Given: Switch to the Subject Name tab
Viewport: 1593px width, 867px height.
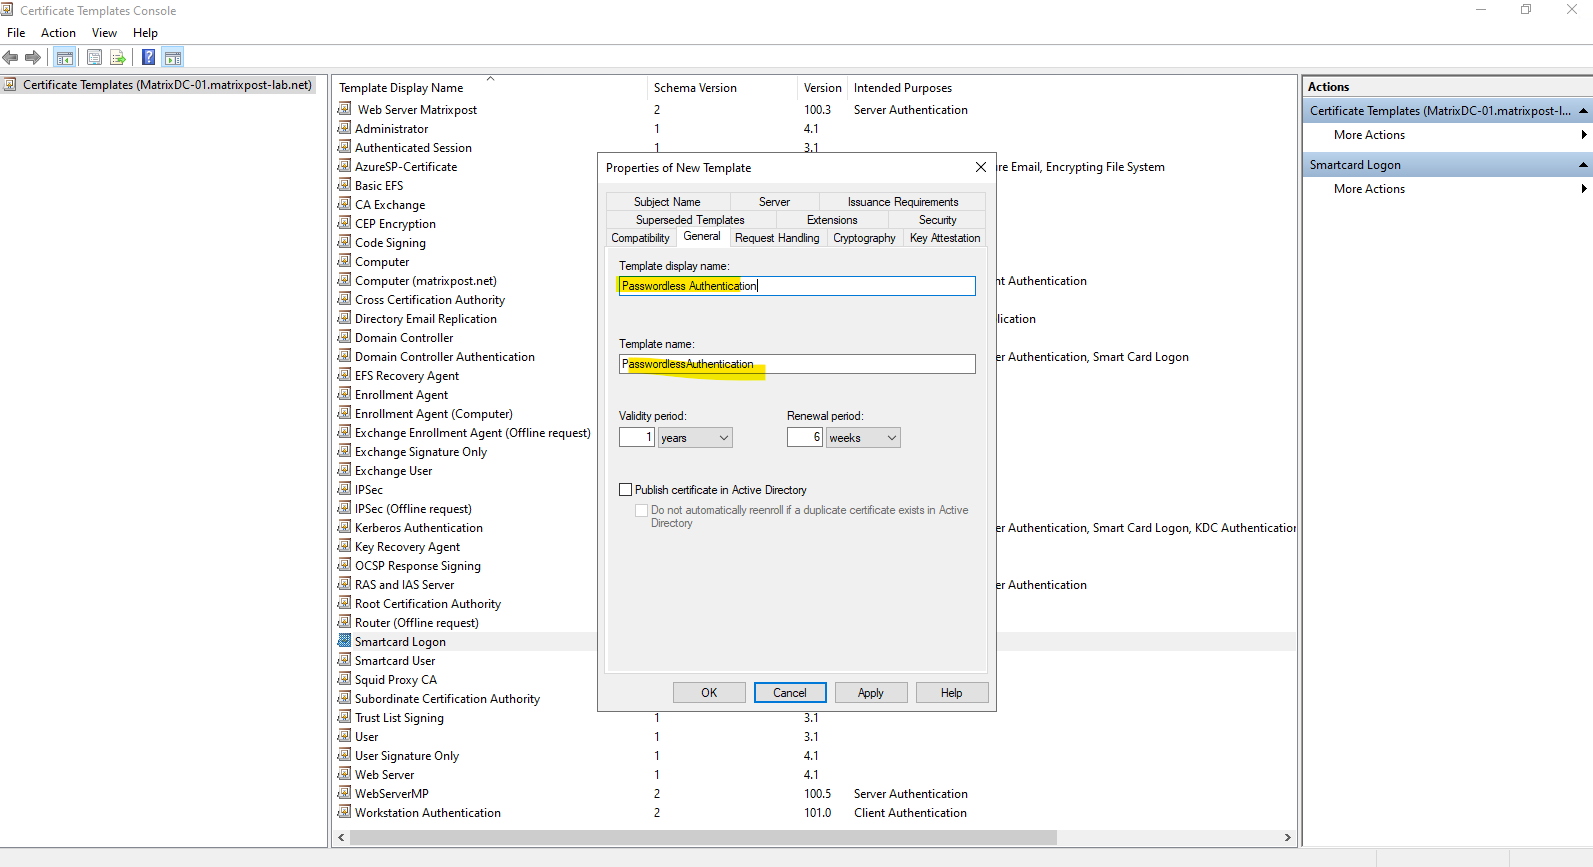Looking at the screenshot, I should tap(667, 202).
